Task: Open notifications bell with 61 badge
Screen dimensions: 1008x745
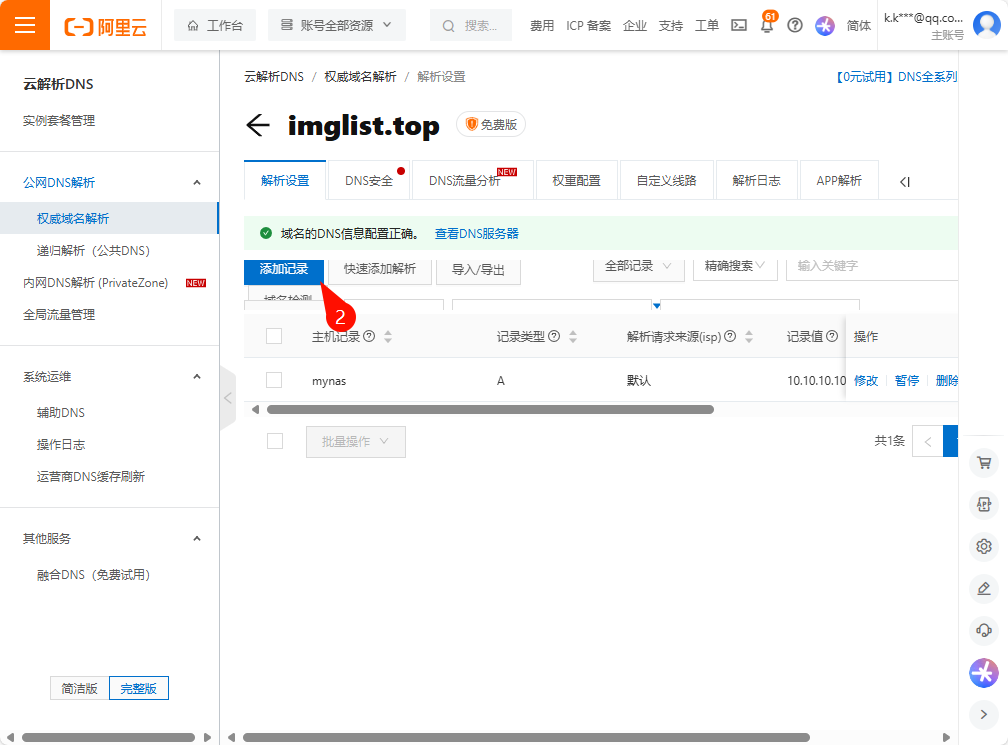Action: [767, 24]
